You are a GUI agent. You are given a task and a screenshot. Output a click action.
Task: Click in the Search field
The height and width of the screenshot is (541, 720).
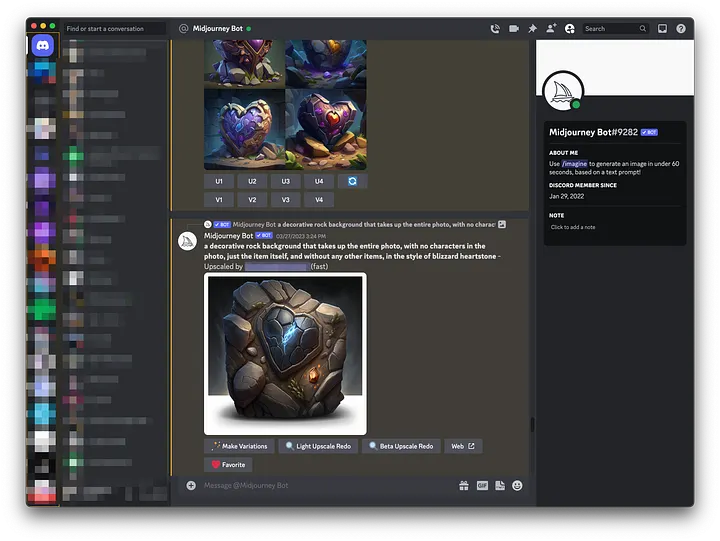pos(612,29)
